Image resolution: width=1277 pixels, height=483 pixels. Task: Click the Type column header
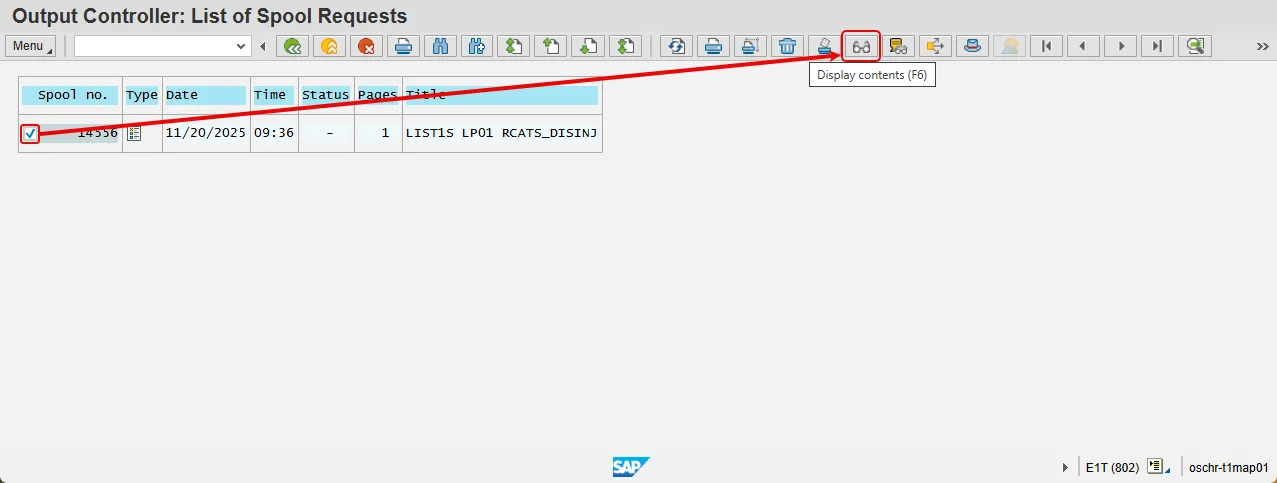[142, 95]
